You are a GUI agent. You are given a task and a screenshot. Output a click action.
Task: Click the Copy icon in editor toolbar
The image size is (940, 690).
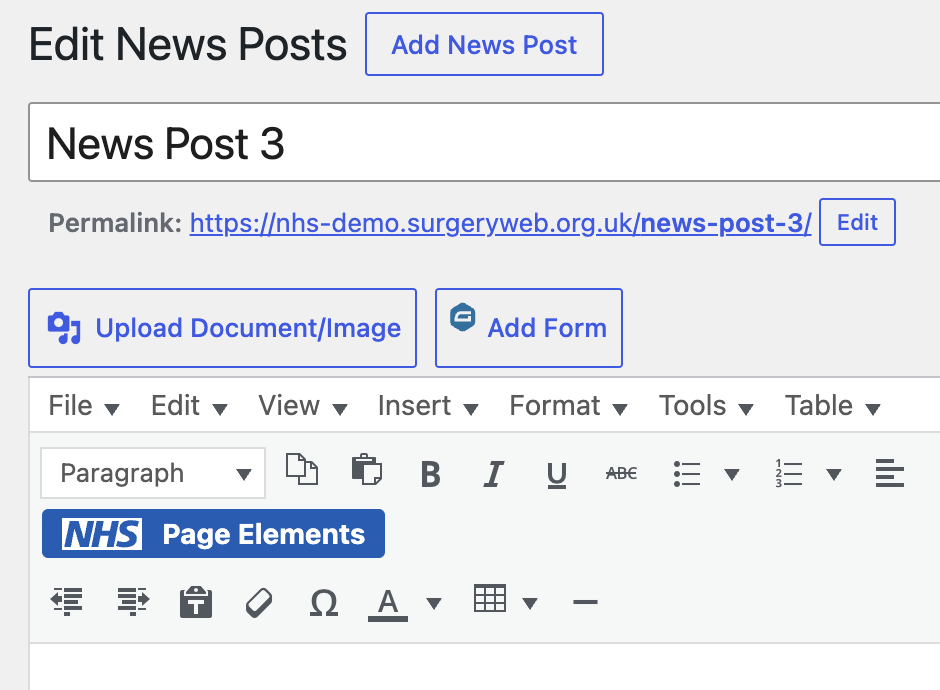(302, 469)
